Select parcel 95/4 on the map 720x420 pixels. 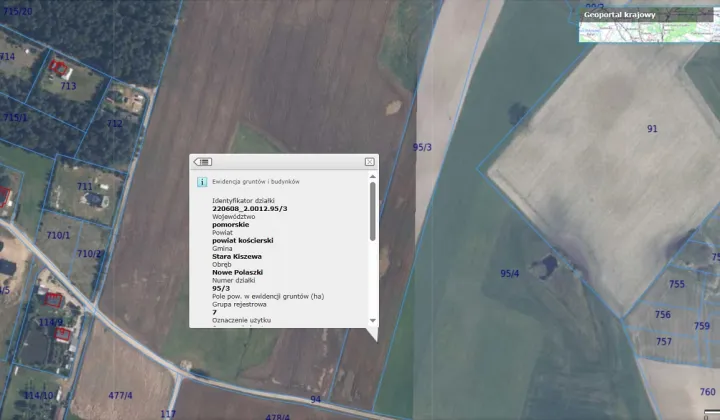pos(510,273)
